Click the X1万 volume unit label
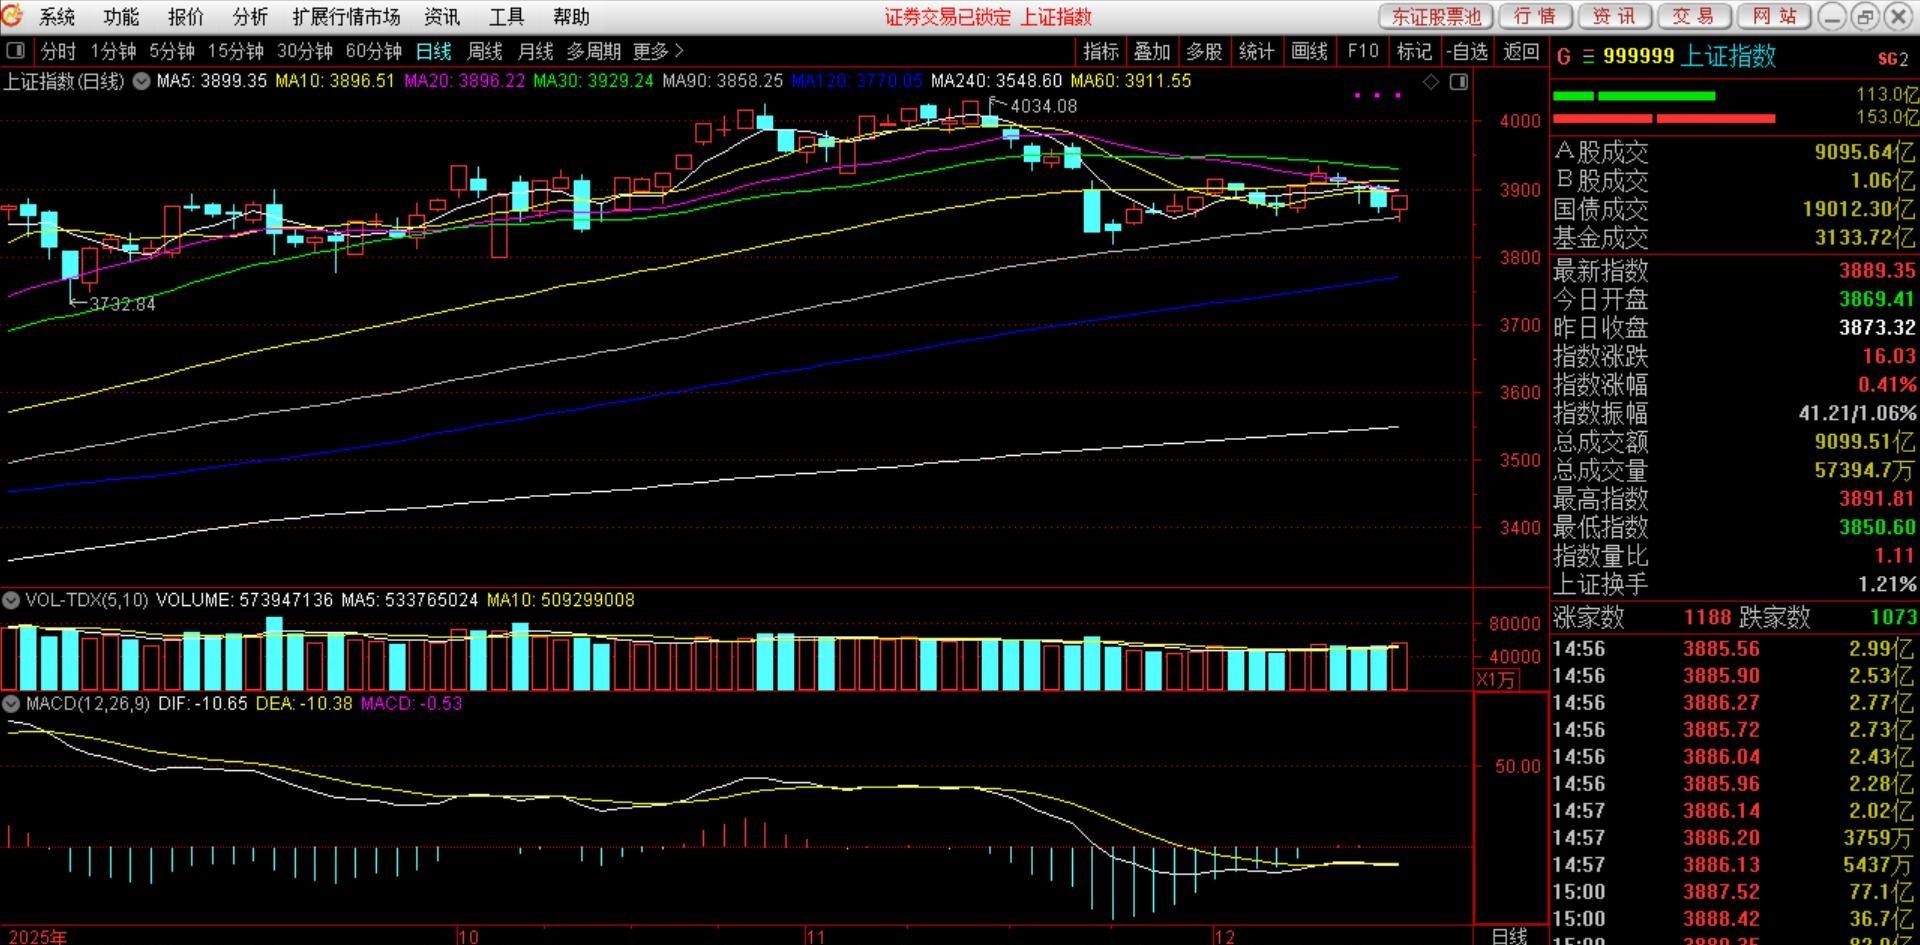 1496,680
